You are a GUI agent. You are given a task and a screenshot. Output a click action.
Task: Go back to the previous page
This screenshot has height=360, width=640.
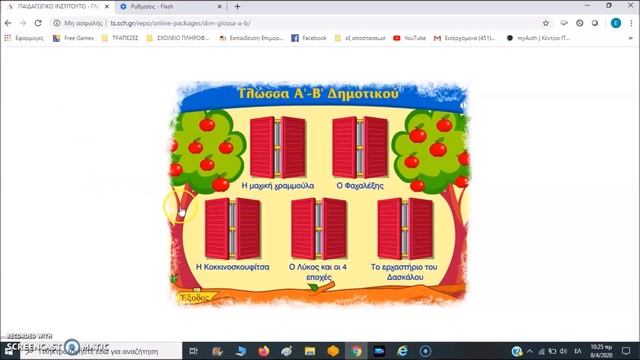click(8, 23)
